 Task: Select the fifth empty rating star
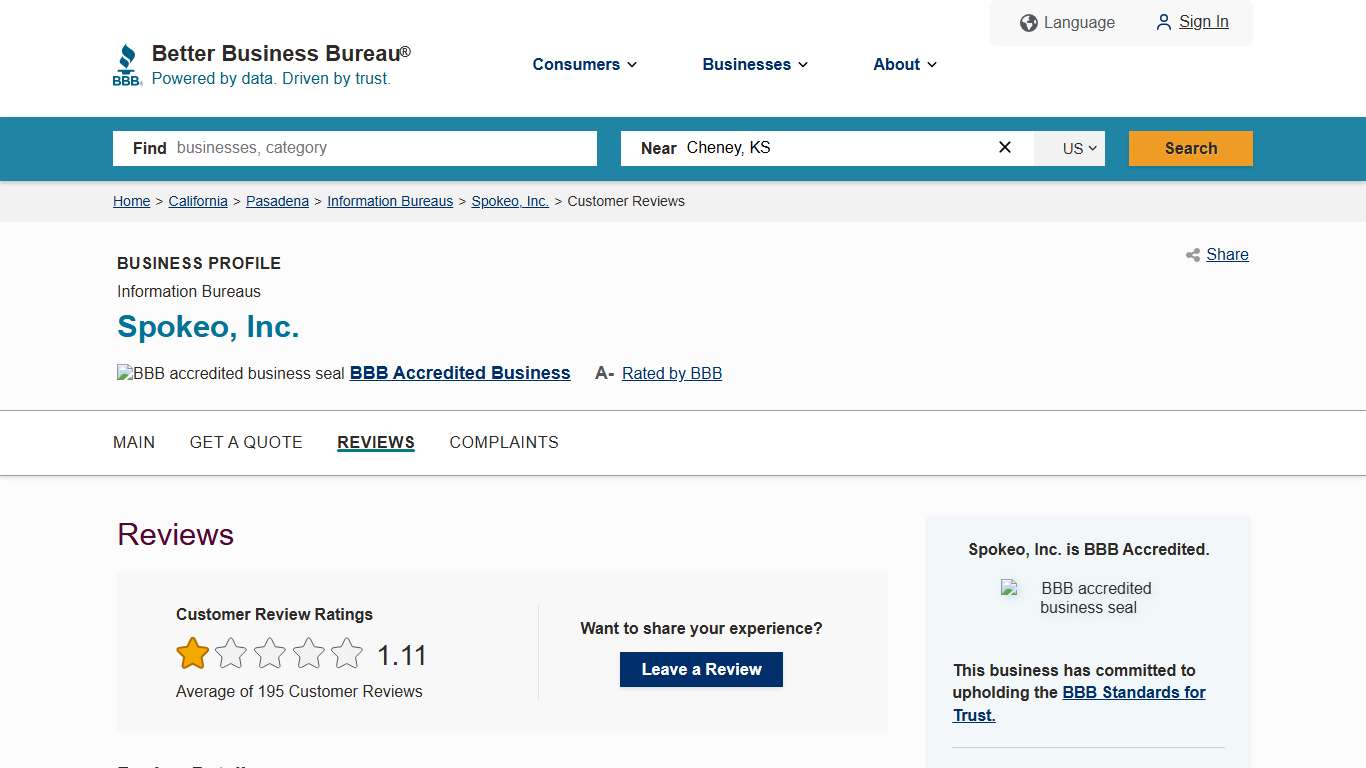(x=347, y=653)
